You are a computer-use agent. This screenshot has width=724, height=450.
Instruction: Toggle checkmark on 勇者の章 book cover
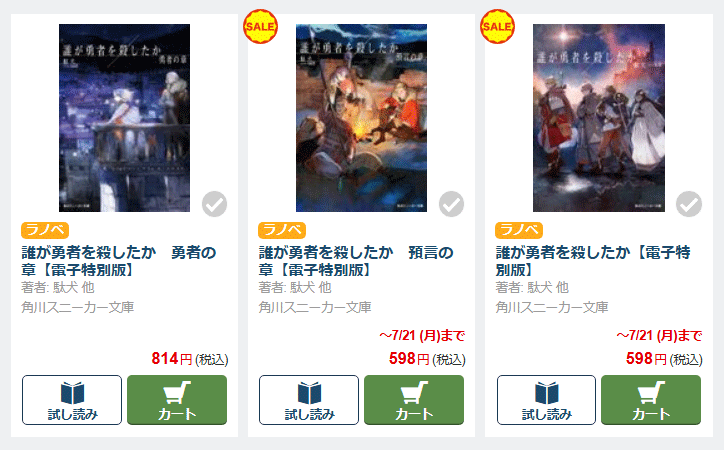tap(214, 204)
